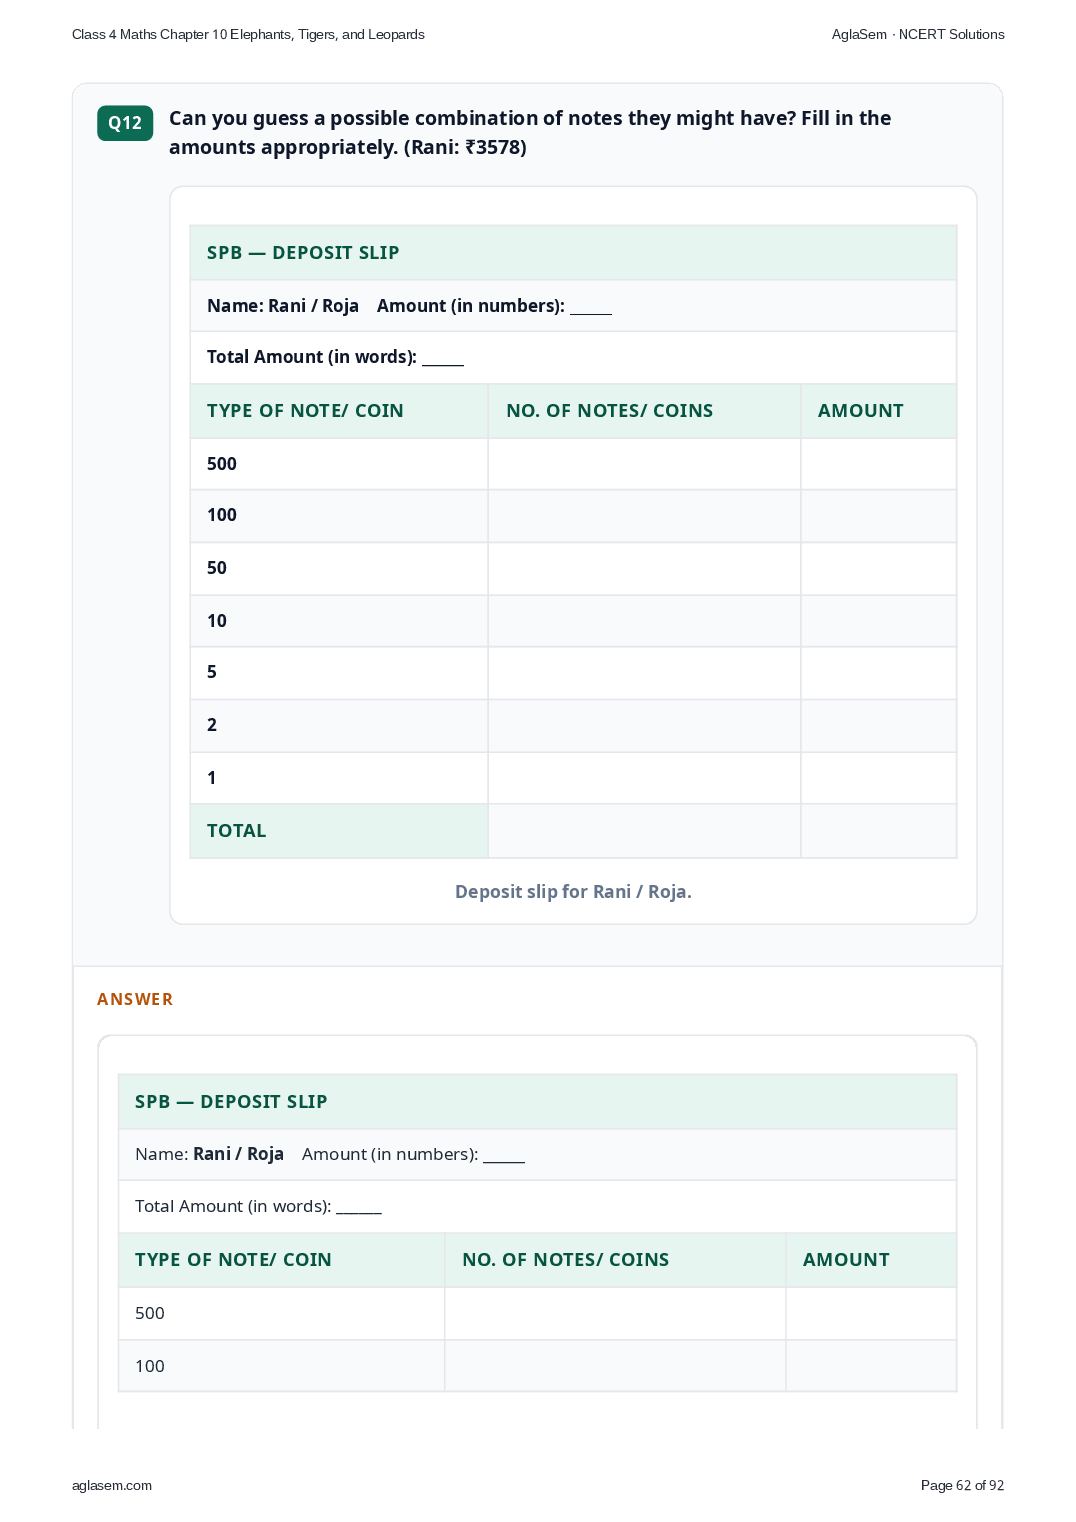
Task: Click the TOTAL row amount cell
Action: point(878,831)
